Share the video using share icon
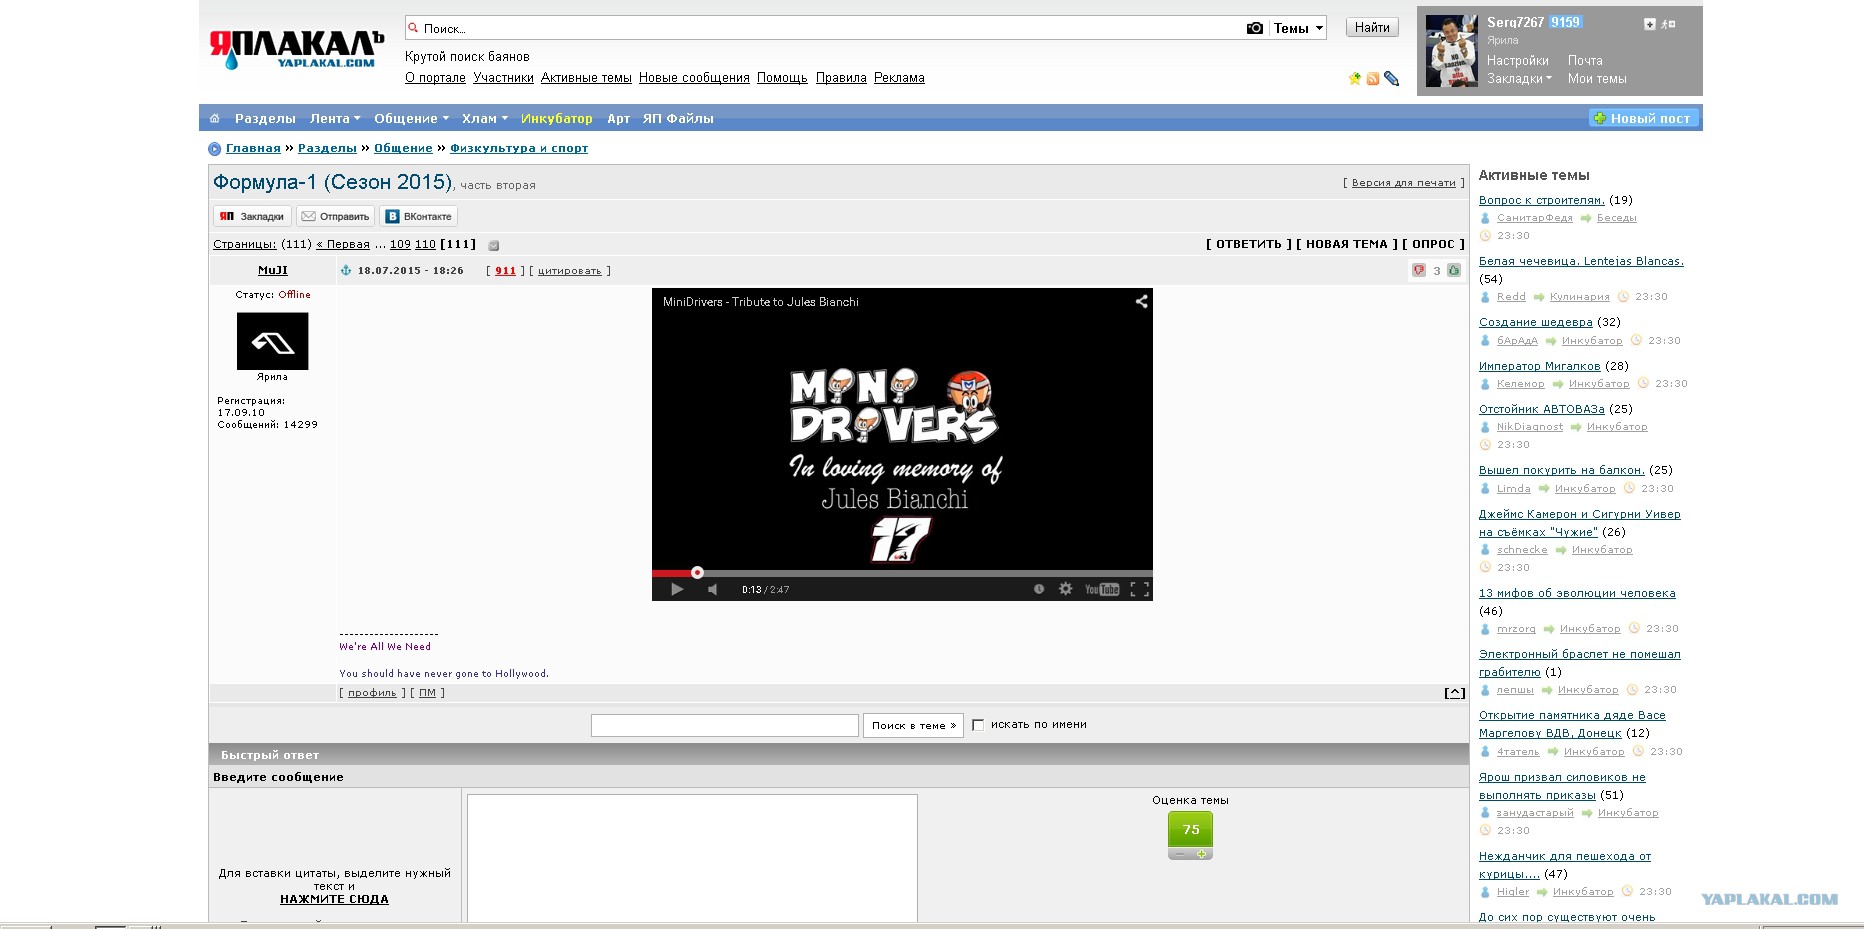The image size is (1864, 929). pyautogui.click(x=1141, y=301)
